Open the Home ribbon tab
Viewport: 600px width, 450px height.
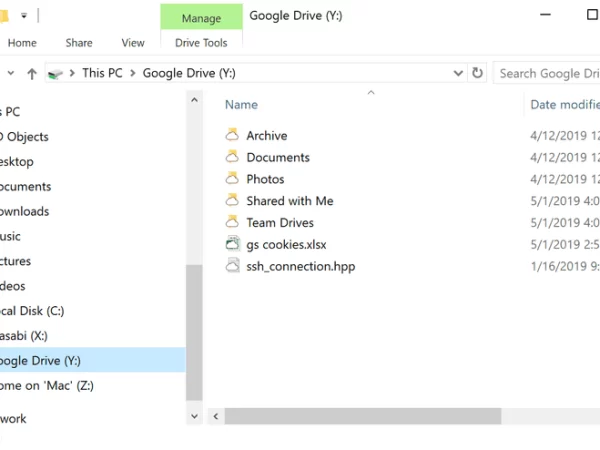pos(22,43)
